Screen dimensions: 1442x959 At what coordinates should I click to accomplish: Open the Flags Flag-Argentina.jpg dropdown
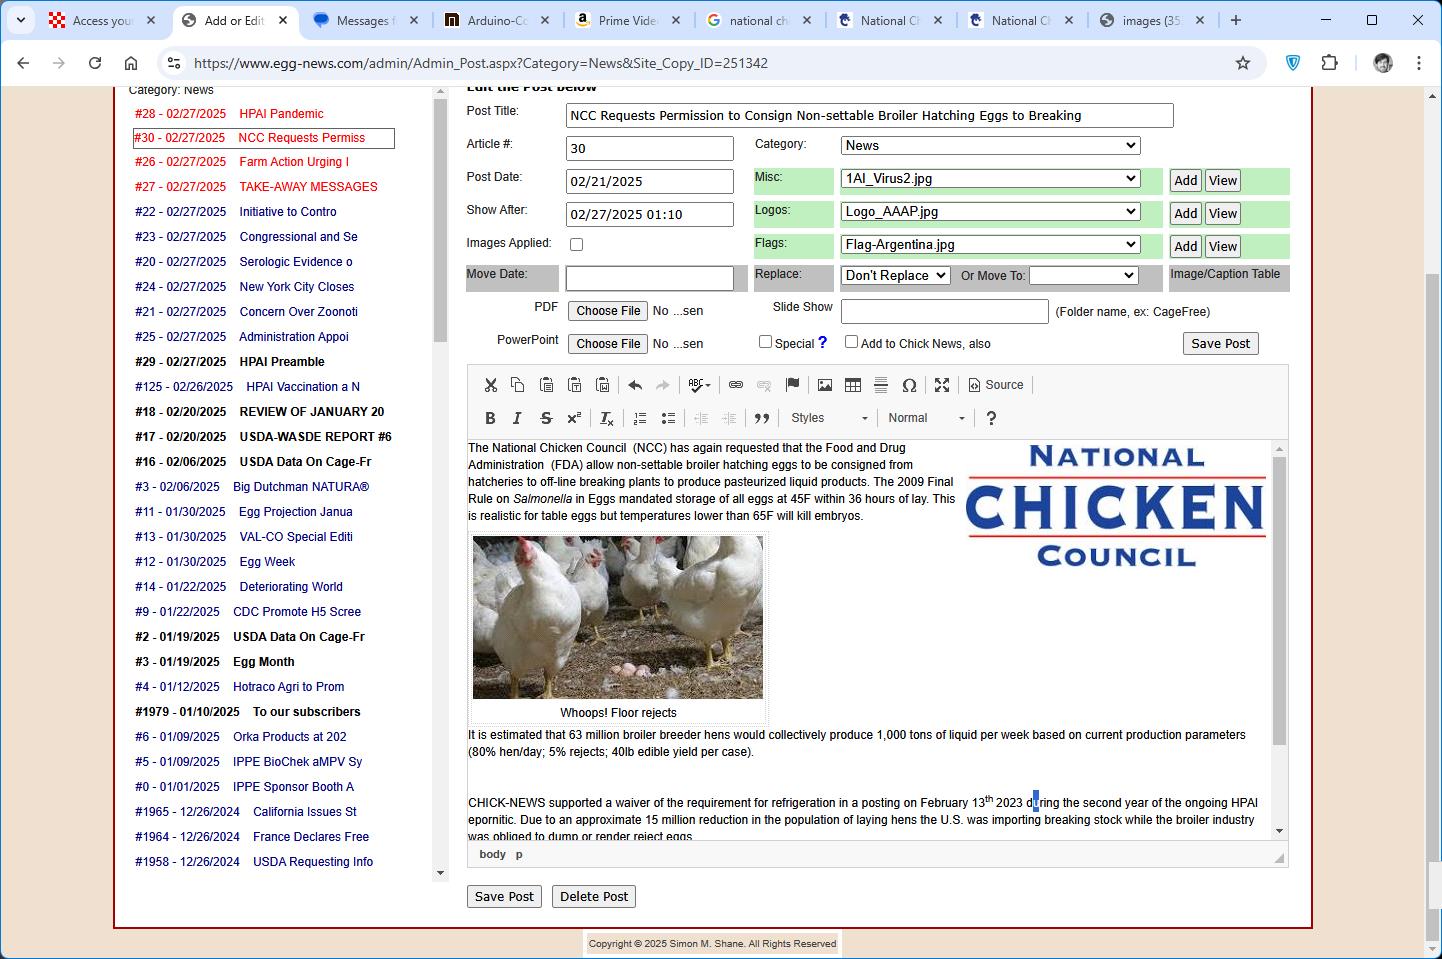pos(990,245)
